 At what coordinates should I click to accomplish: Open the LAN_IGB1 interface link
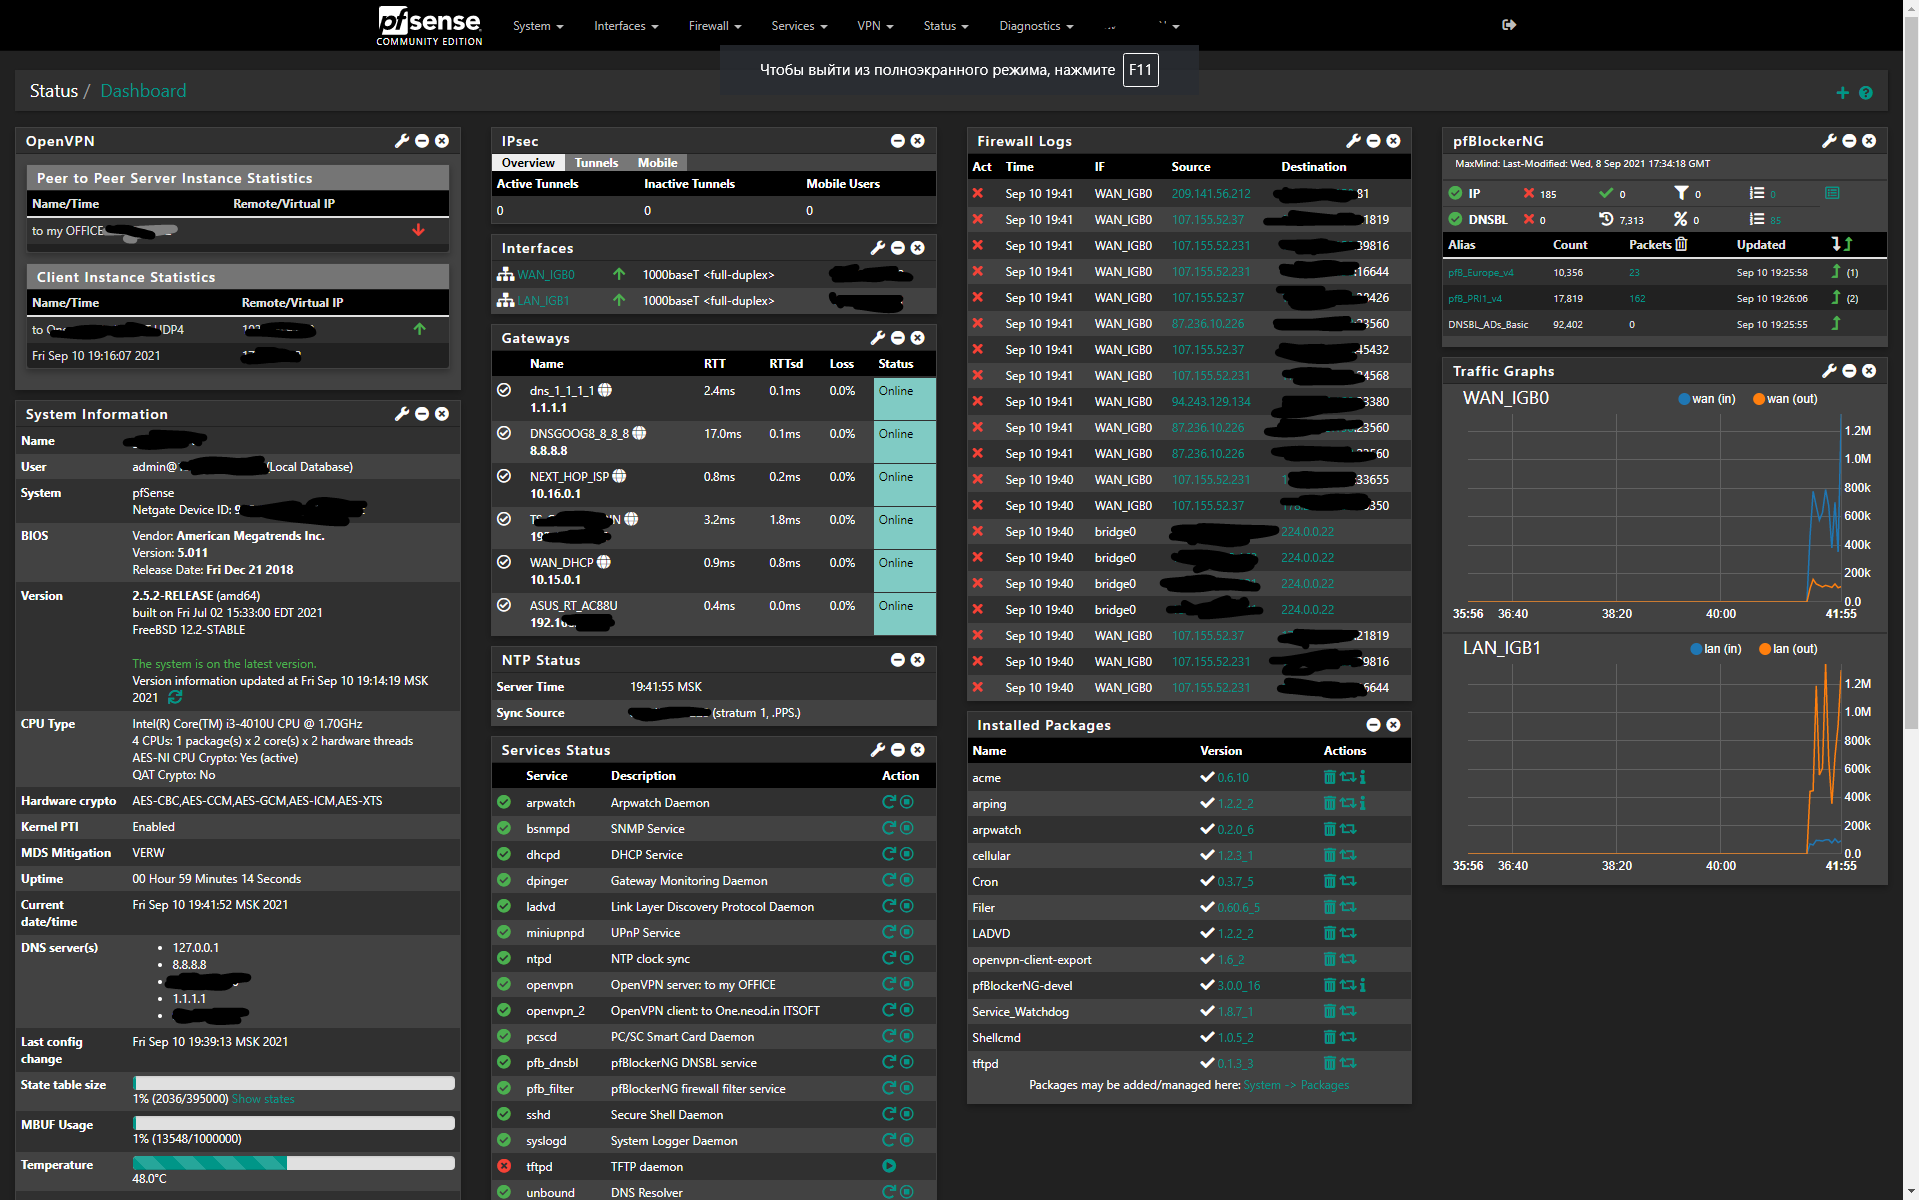[543, 301]
